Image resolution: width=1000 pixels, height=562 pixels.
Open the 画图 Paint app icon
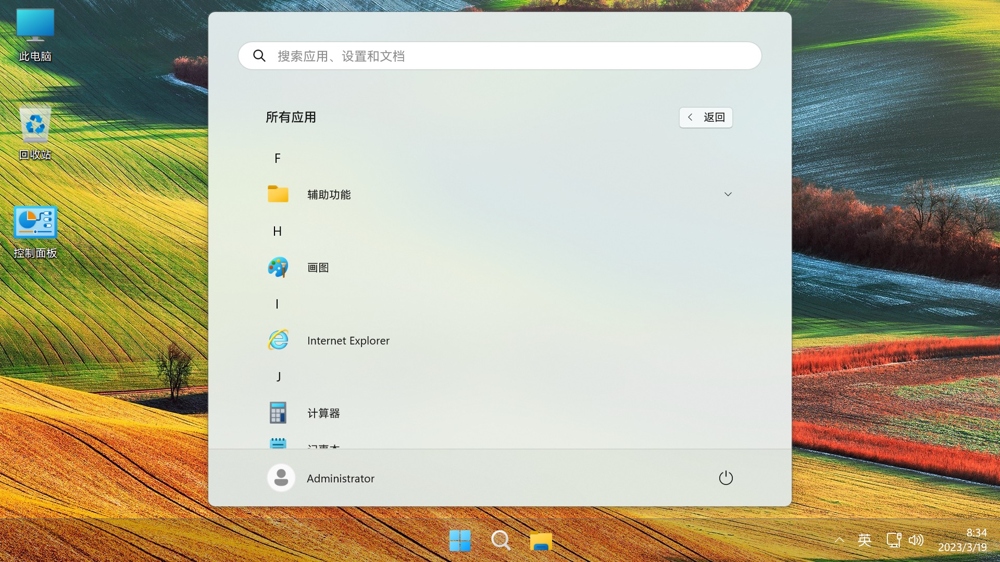[278, 267]
